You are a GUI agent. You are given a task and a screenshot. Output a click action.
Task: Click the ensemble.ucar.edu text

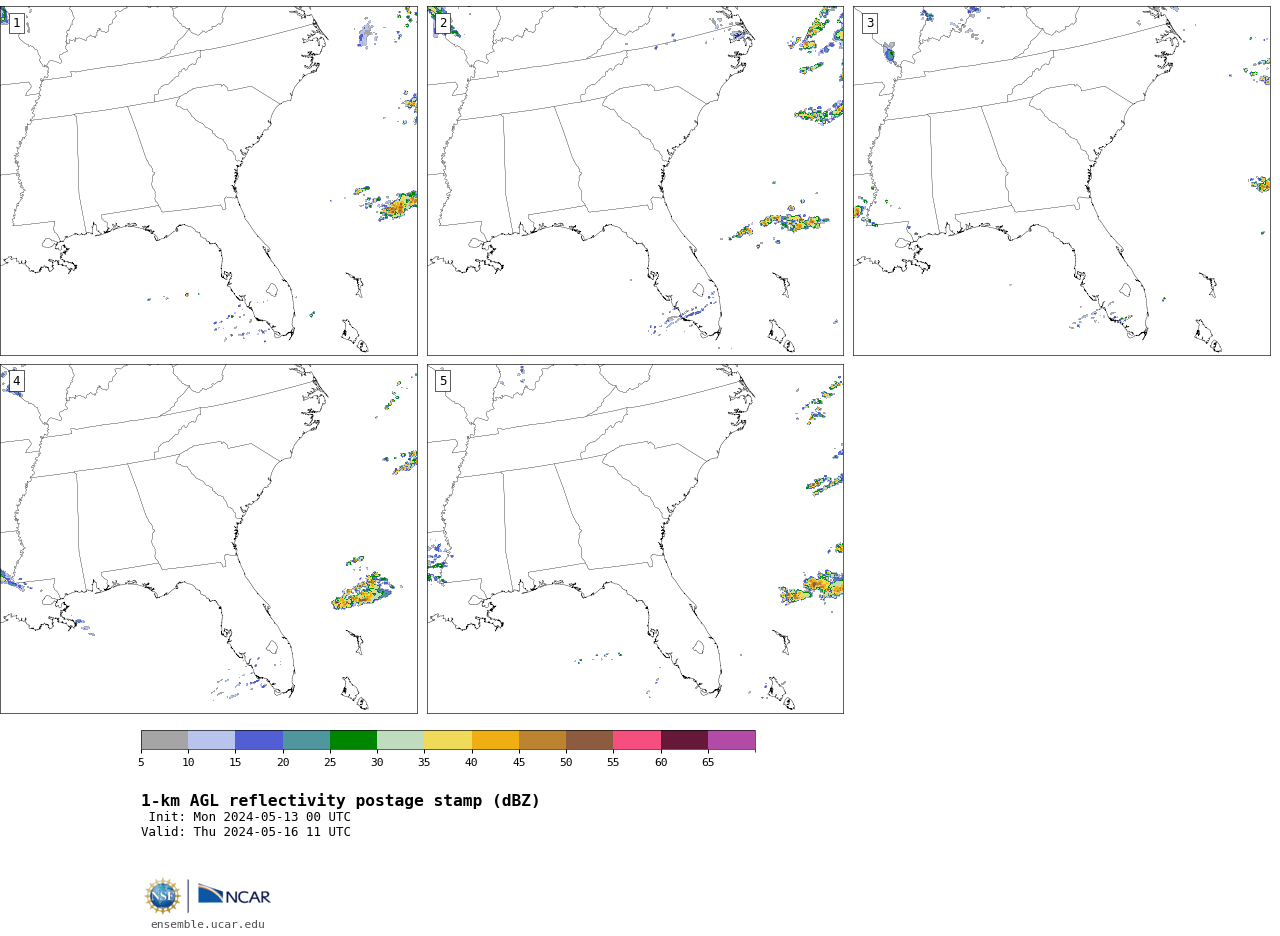click(x=208, y=925)
